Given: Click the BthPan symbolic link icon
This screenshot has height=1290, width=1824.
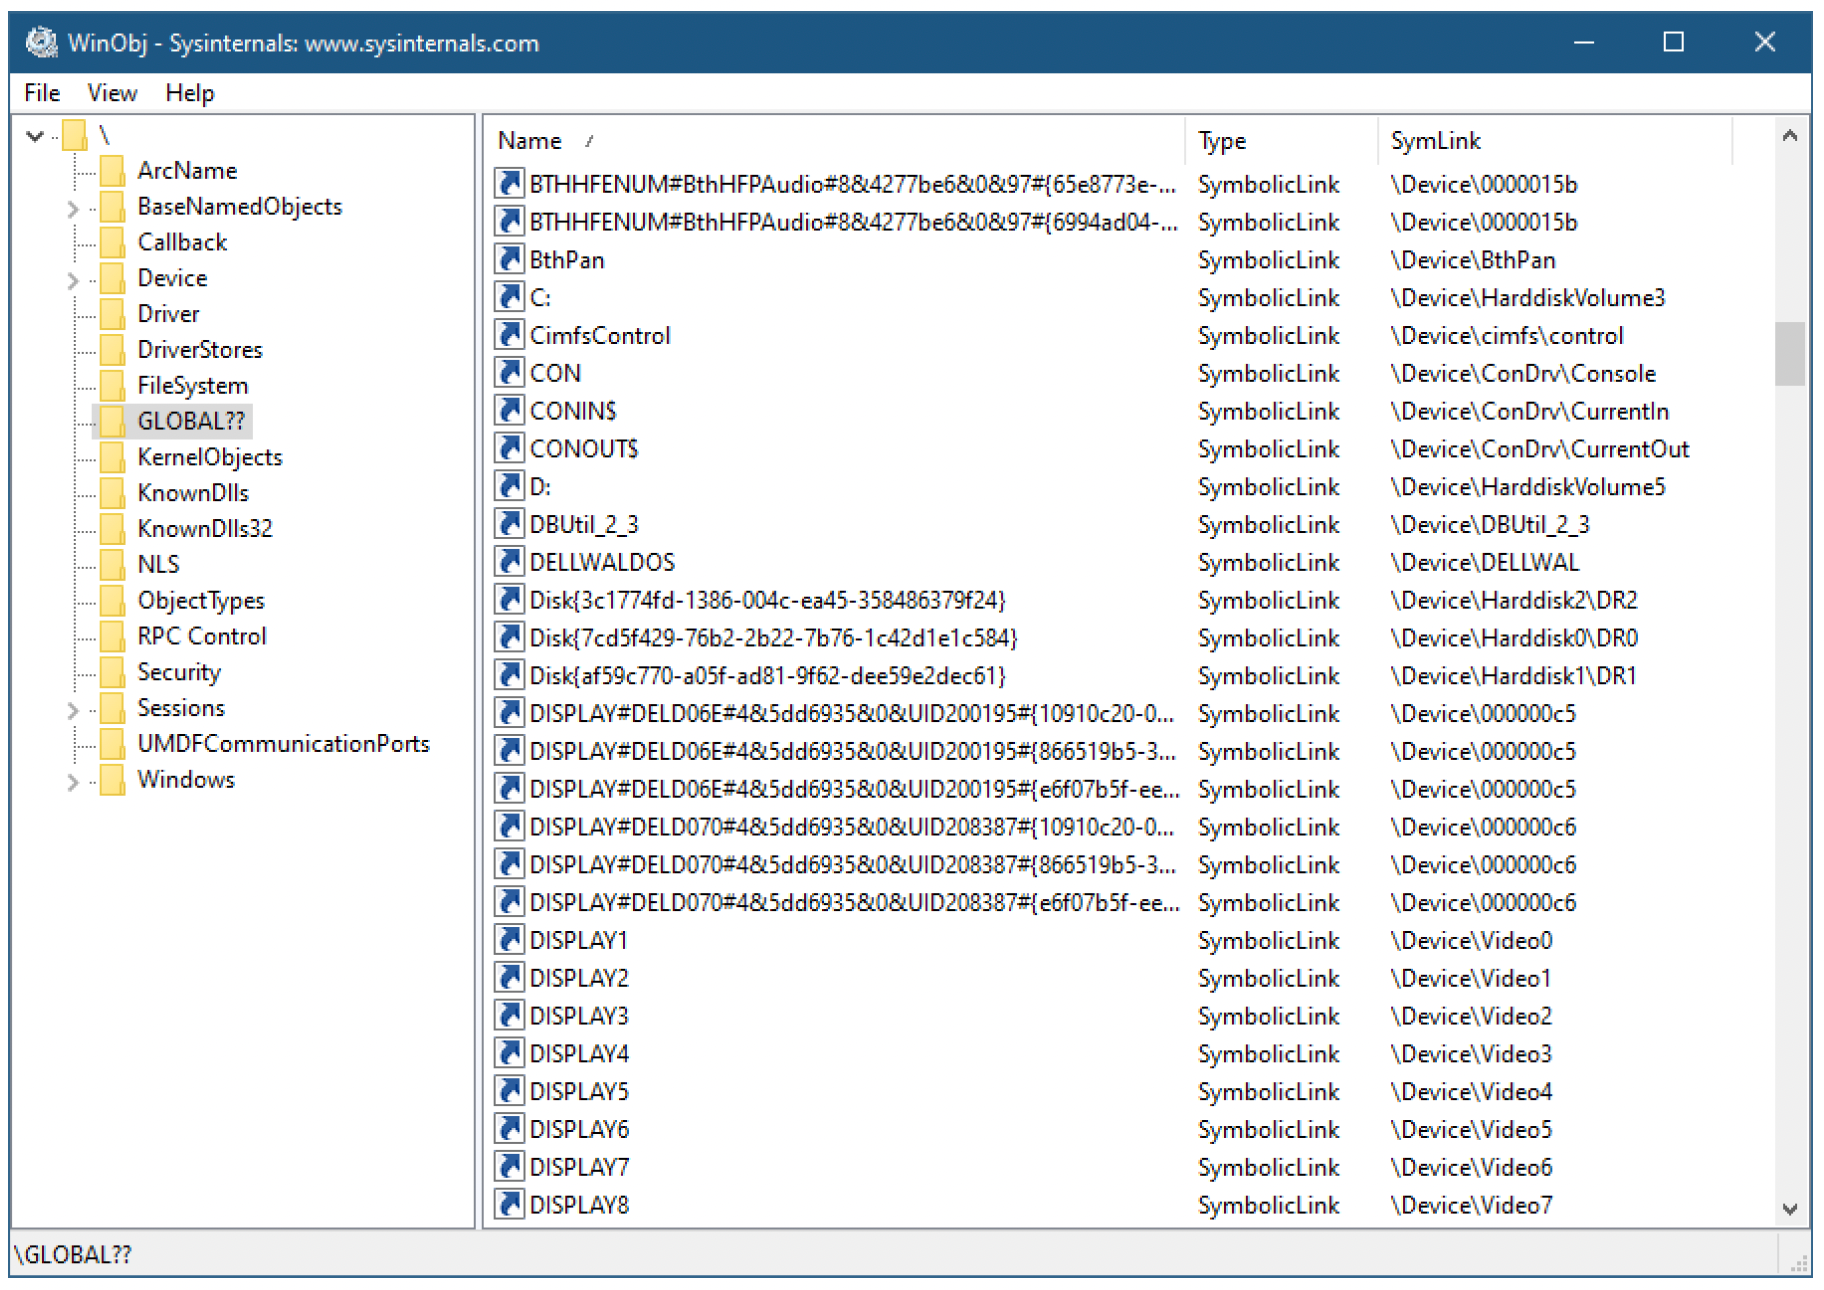Looking at the screenshot, I should pyautogui.click(x=509, y=260).
